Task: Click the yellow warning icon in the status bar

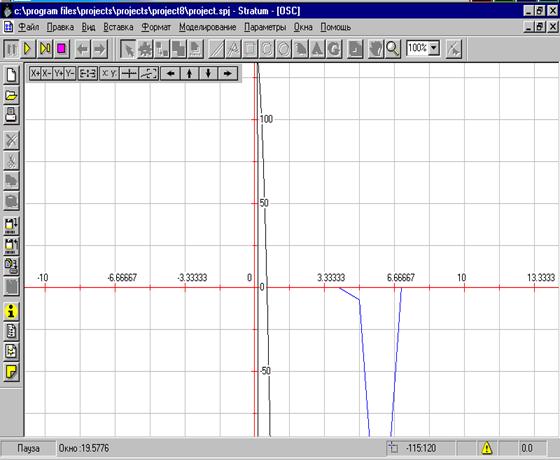Action: pyautogui.click(x=487, y=448)
